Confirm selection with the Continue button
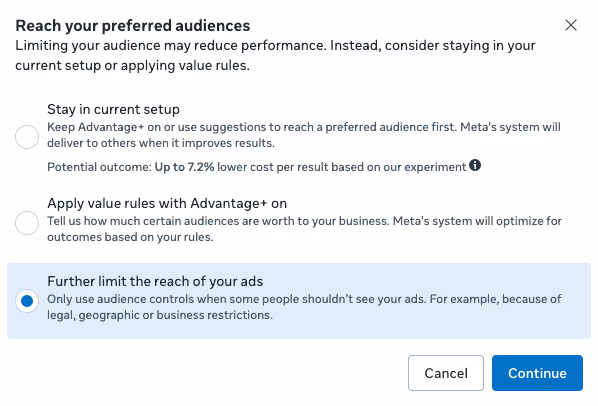The width and height of the screenshot is (598, 406). (537, 373)
